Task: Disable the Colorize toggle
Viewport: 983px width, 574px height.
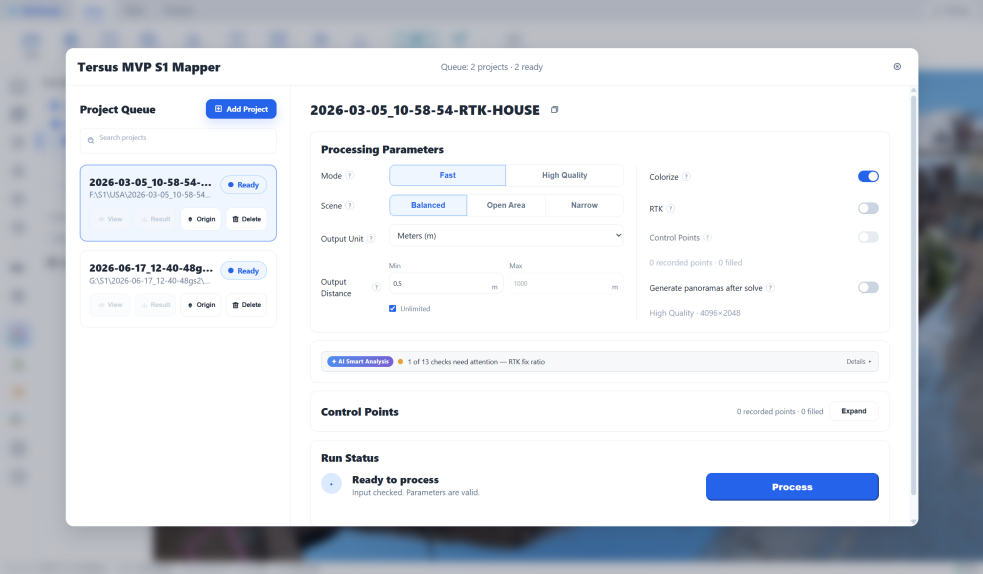Action: pos(868,176)
